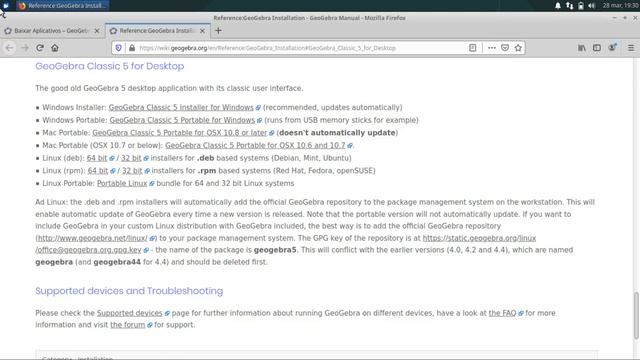Click GeoGebra Classic 5 for Desktop heading
This screenshot has width=640, height=360.
click(x=109, y=66)
